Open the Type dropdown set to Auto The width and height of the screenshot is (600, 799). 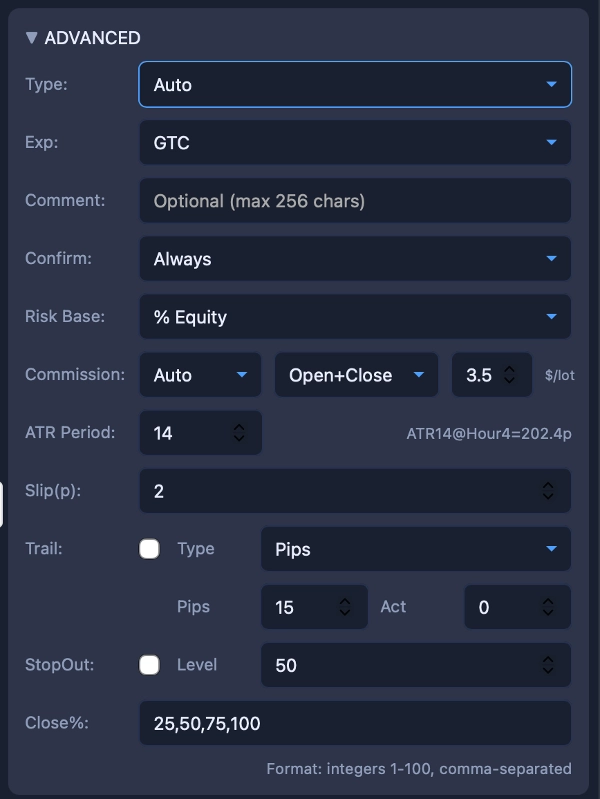(x=355, y=85)
